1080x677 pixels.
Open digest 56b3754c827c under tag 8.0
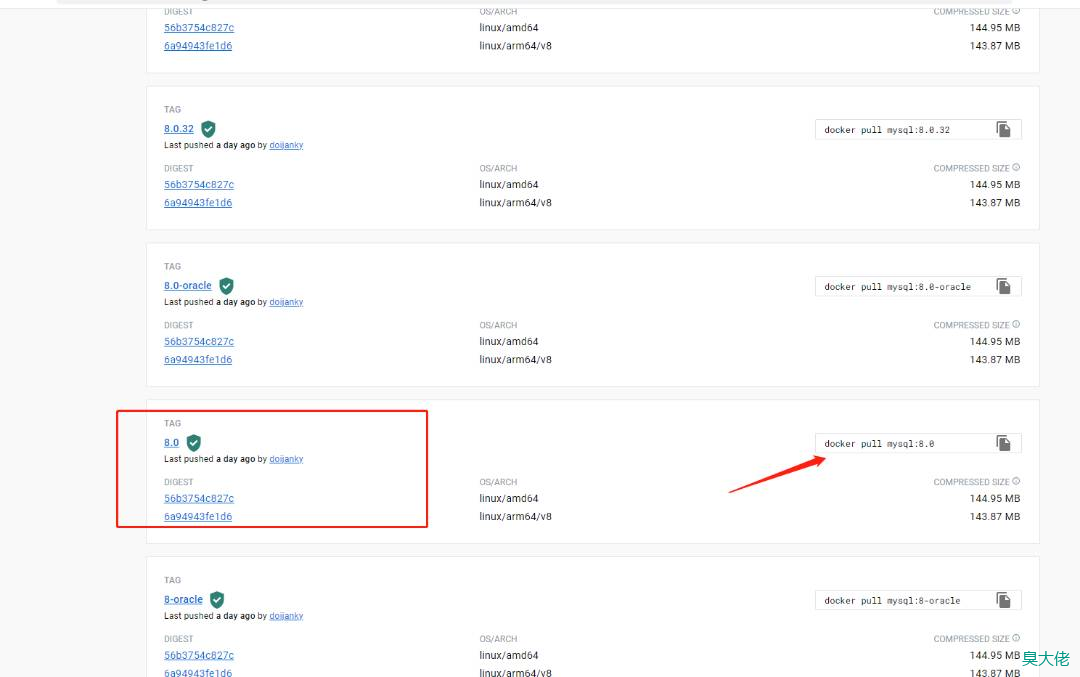(199, 499)
